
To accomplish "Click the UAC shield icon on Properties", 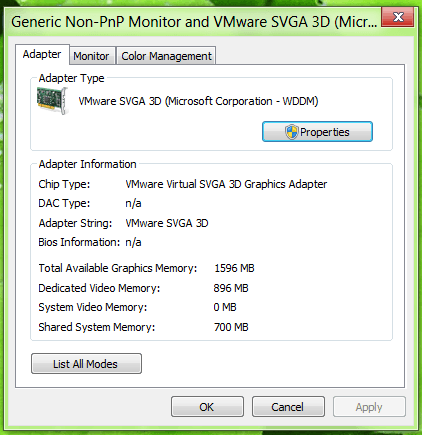I will point(291,132).
